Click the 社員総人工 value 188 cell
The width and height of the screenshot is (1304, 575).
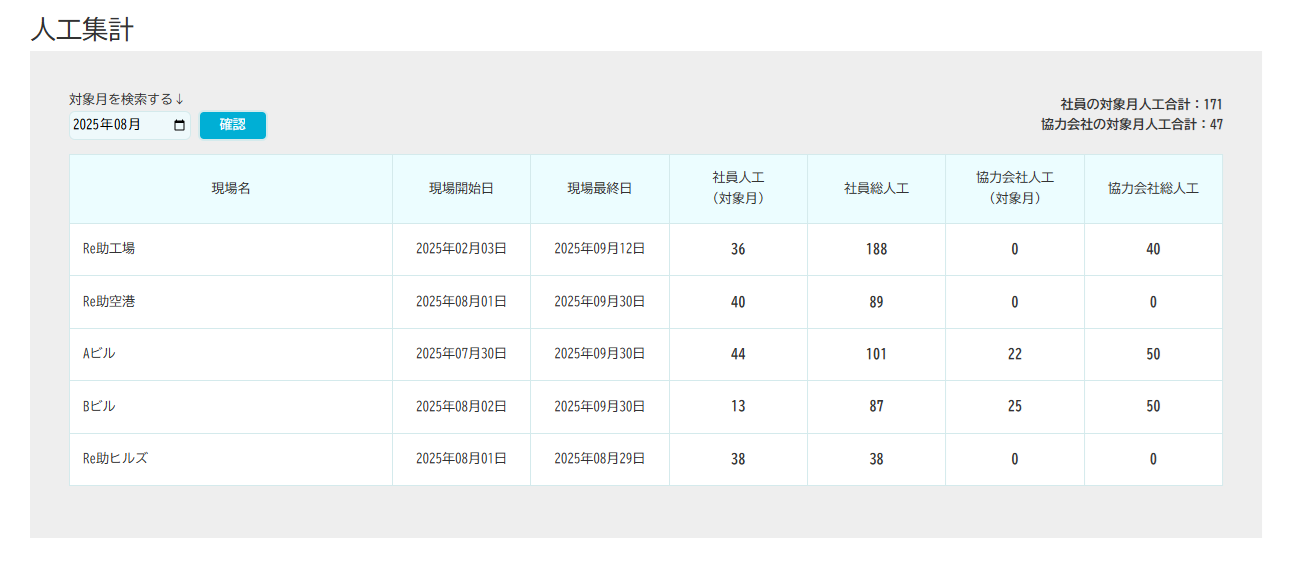[876, 249]
